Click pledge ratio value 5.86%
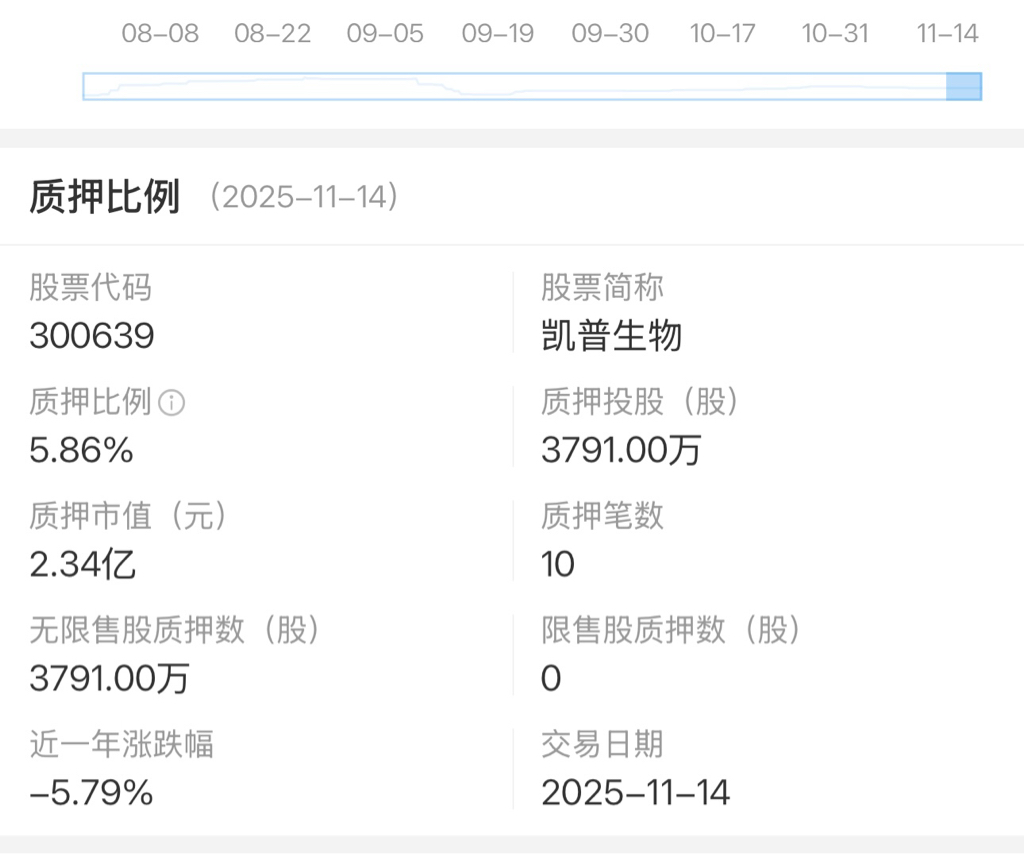The width and height of the screenshot is (1024, 854). [82, 450]
